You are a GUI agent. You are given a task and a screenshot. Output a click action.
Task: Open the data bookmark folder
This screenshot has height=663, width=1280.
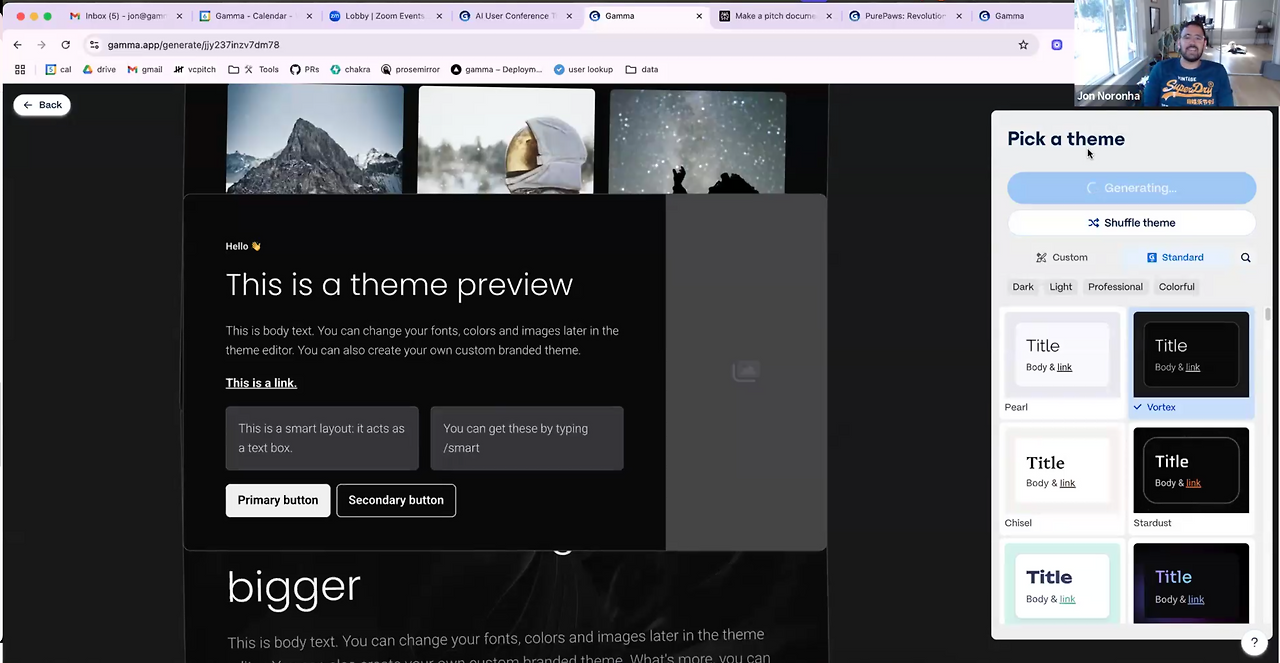(x=641, y=70)
